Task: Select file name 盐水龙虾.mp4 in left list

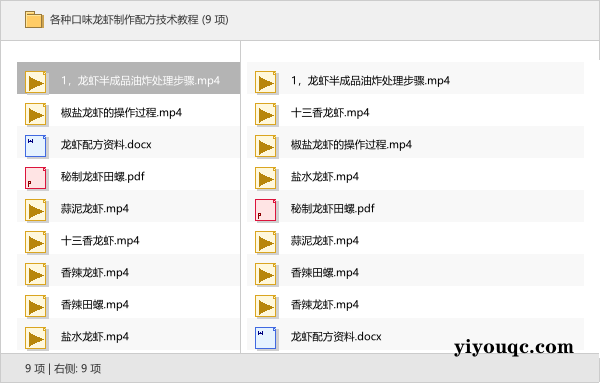Action: pyautogui.click(x=95, y=337)
